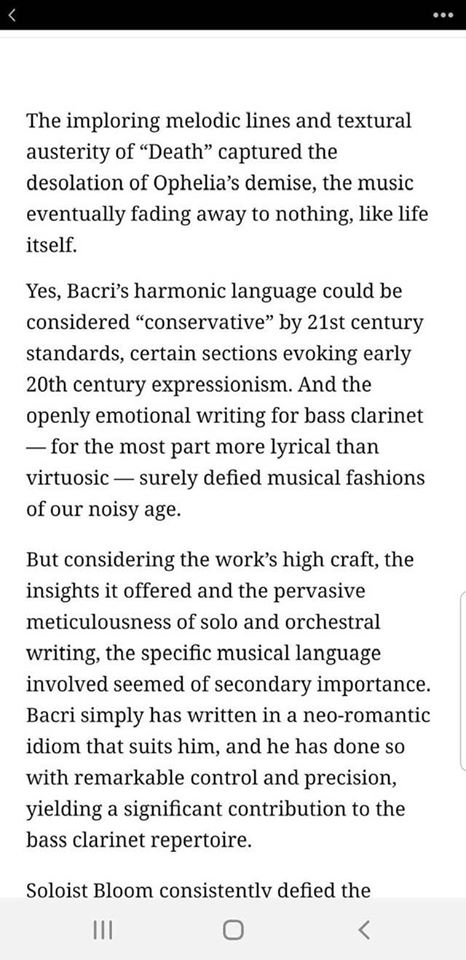
Task: Select the word "itself" ending first paragraph
Action: click(x=51, y=246)
